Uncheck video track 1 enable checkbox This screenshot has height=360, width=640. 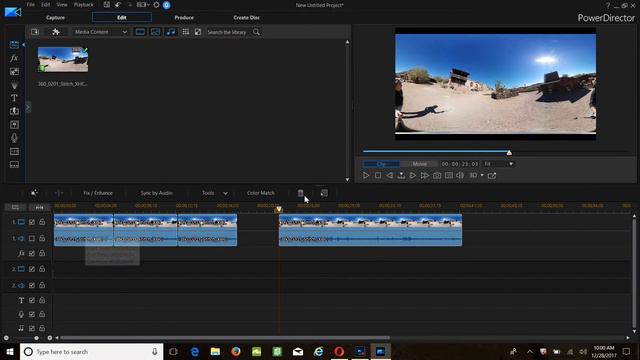click(32, 222)
